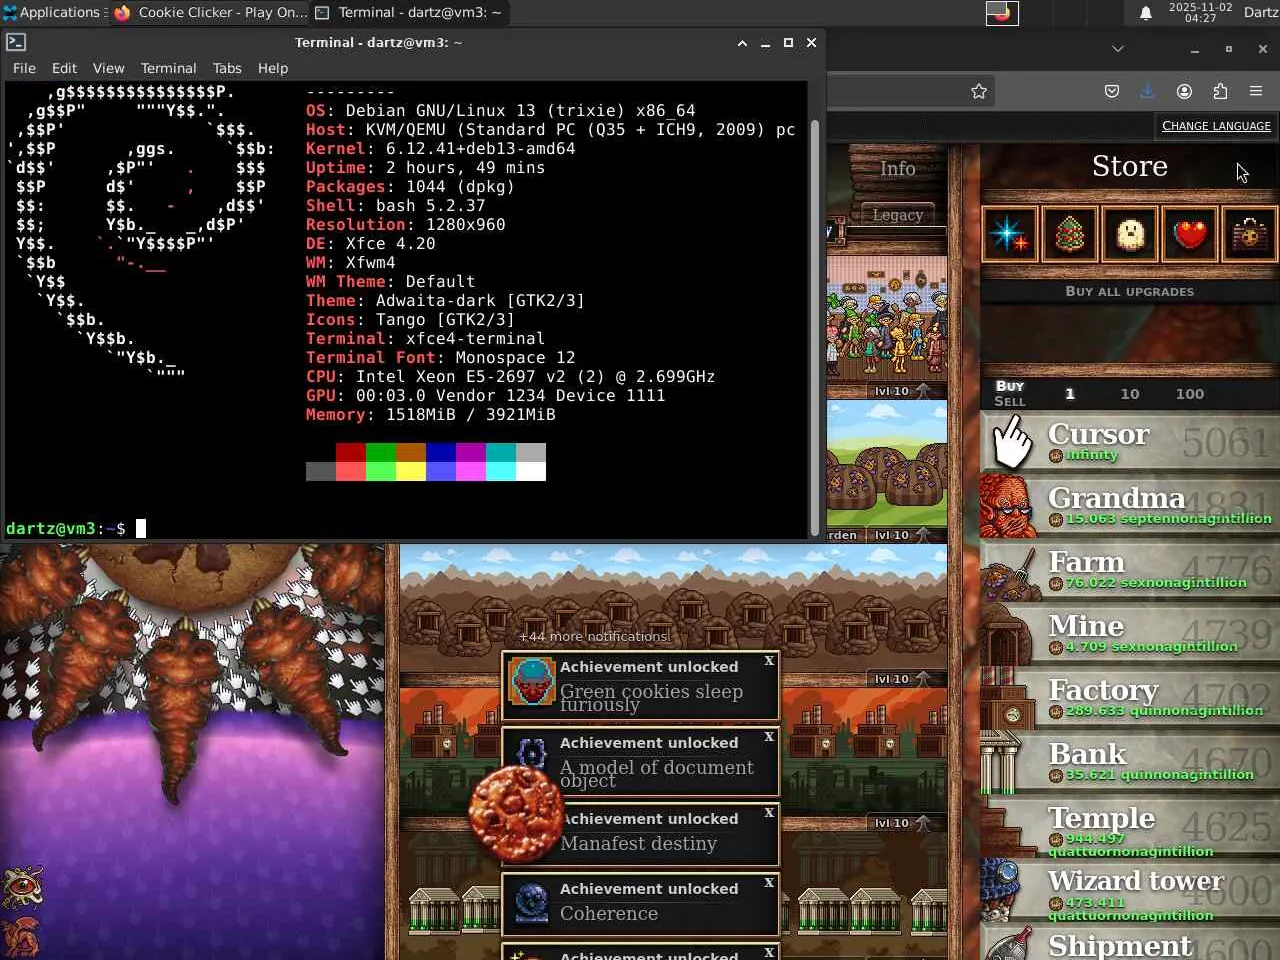The width and height of the screenshot is (1280, 960).
Task: Buy a Grandma building in the Store
Action: pos(1130,505)
